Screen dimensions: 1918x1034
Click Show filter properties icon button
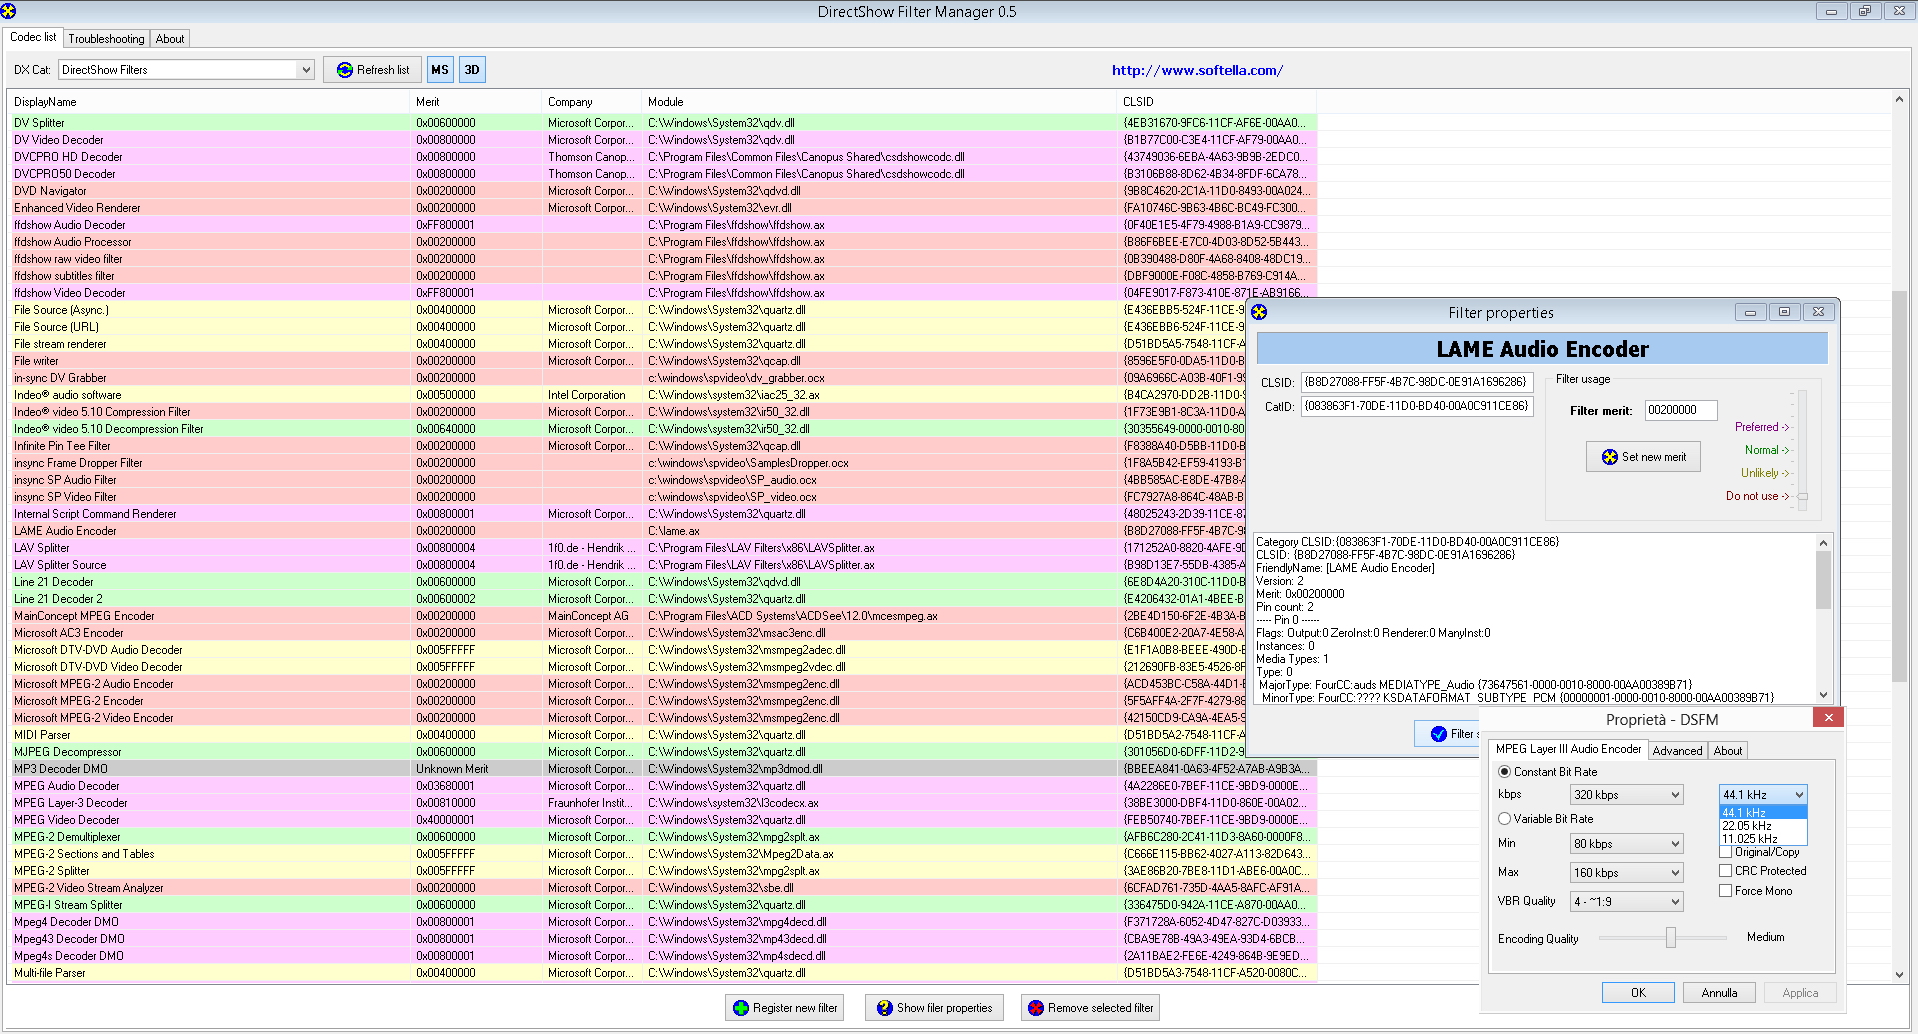tap(884, 1008)
